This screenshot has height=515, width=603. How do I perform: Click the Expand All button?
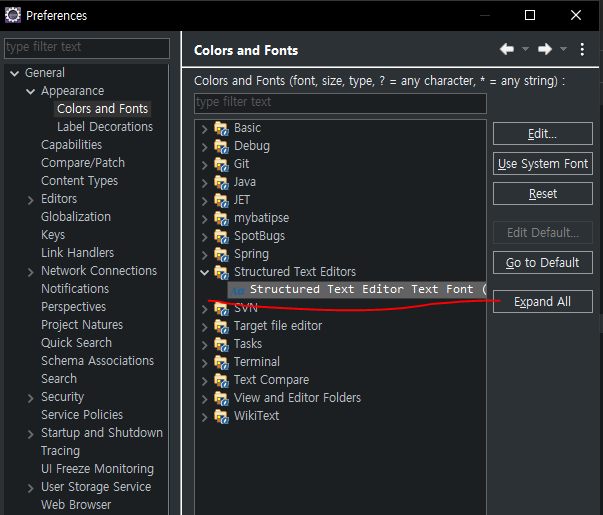pyautogui.click(x=543, y=302)
